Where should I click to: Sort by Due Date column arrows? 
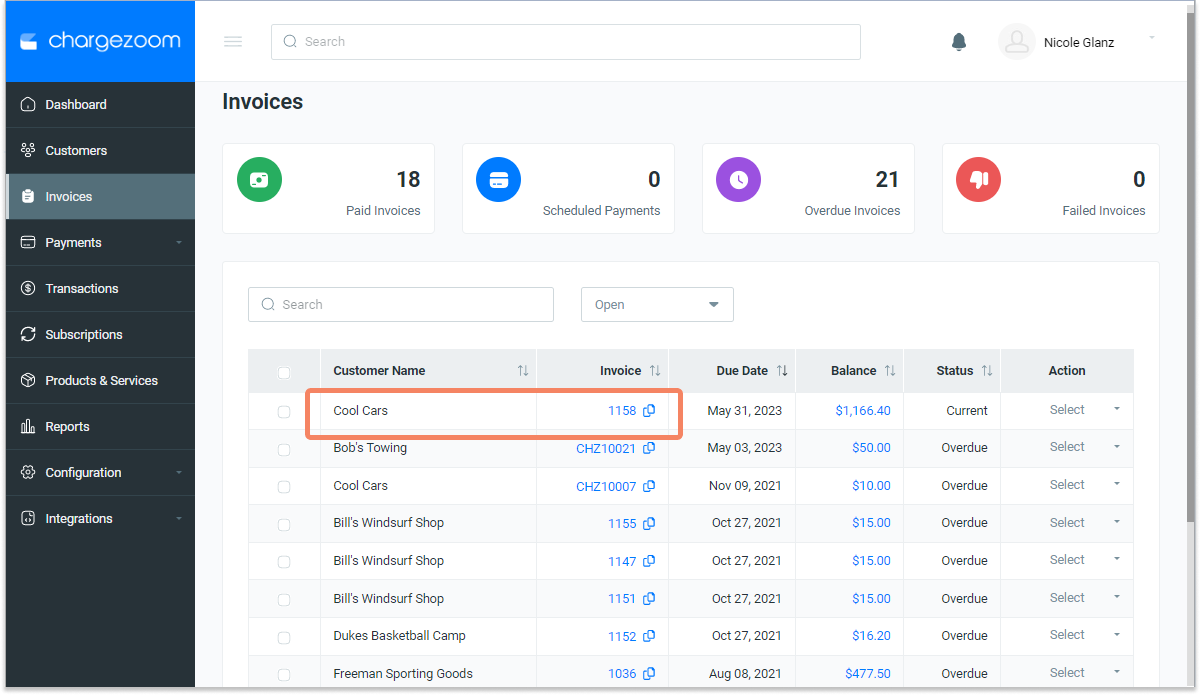coord(782,371)
